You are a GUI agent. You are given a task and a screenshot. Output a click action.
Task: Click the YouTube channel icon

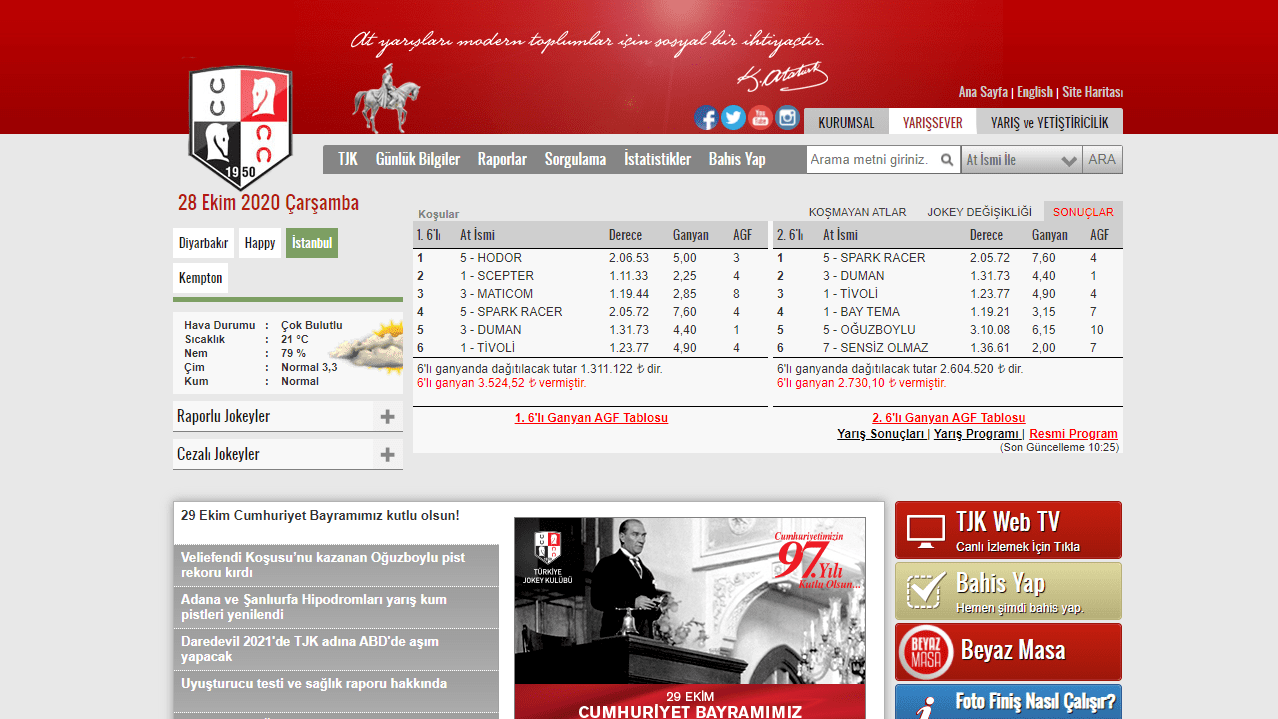pos(760,118)
